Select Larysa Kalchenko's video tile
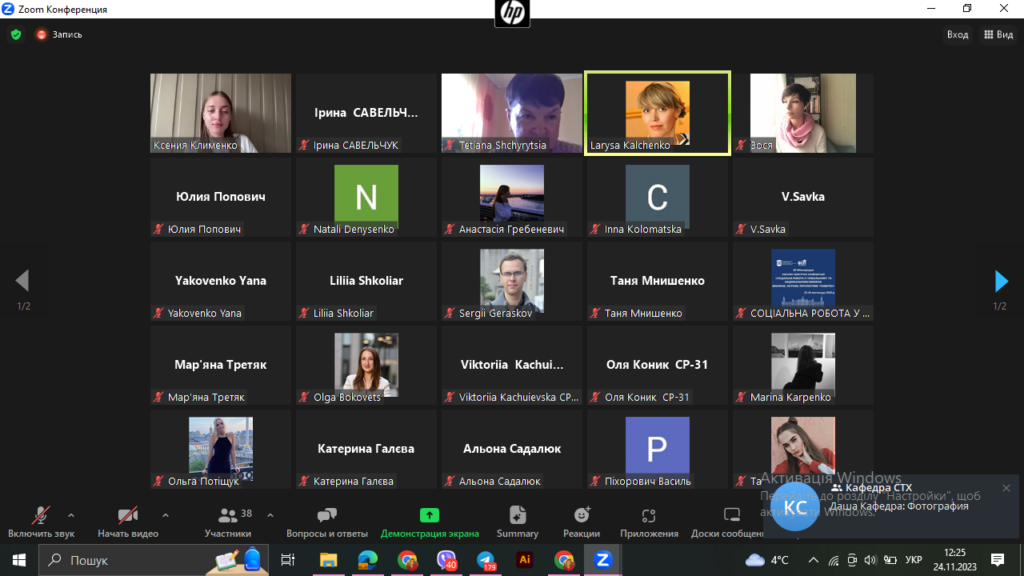1024x576 pixels. click(657, 112)
